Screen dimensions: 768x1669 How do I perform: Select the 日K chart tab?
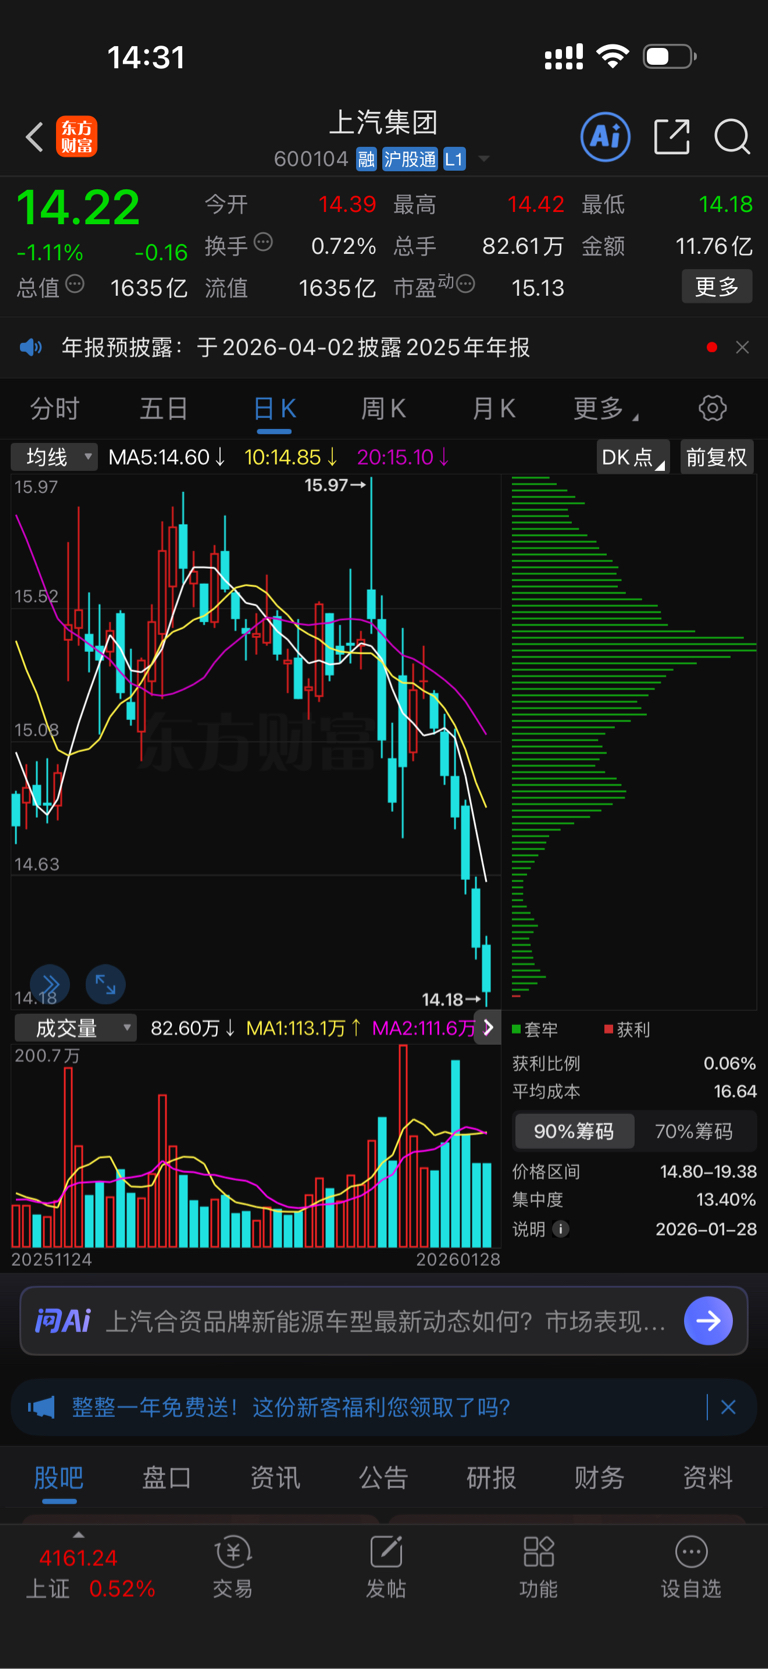pyautogui.click(x=274, y=408)
